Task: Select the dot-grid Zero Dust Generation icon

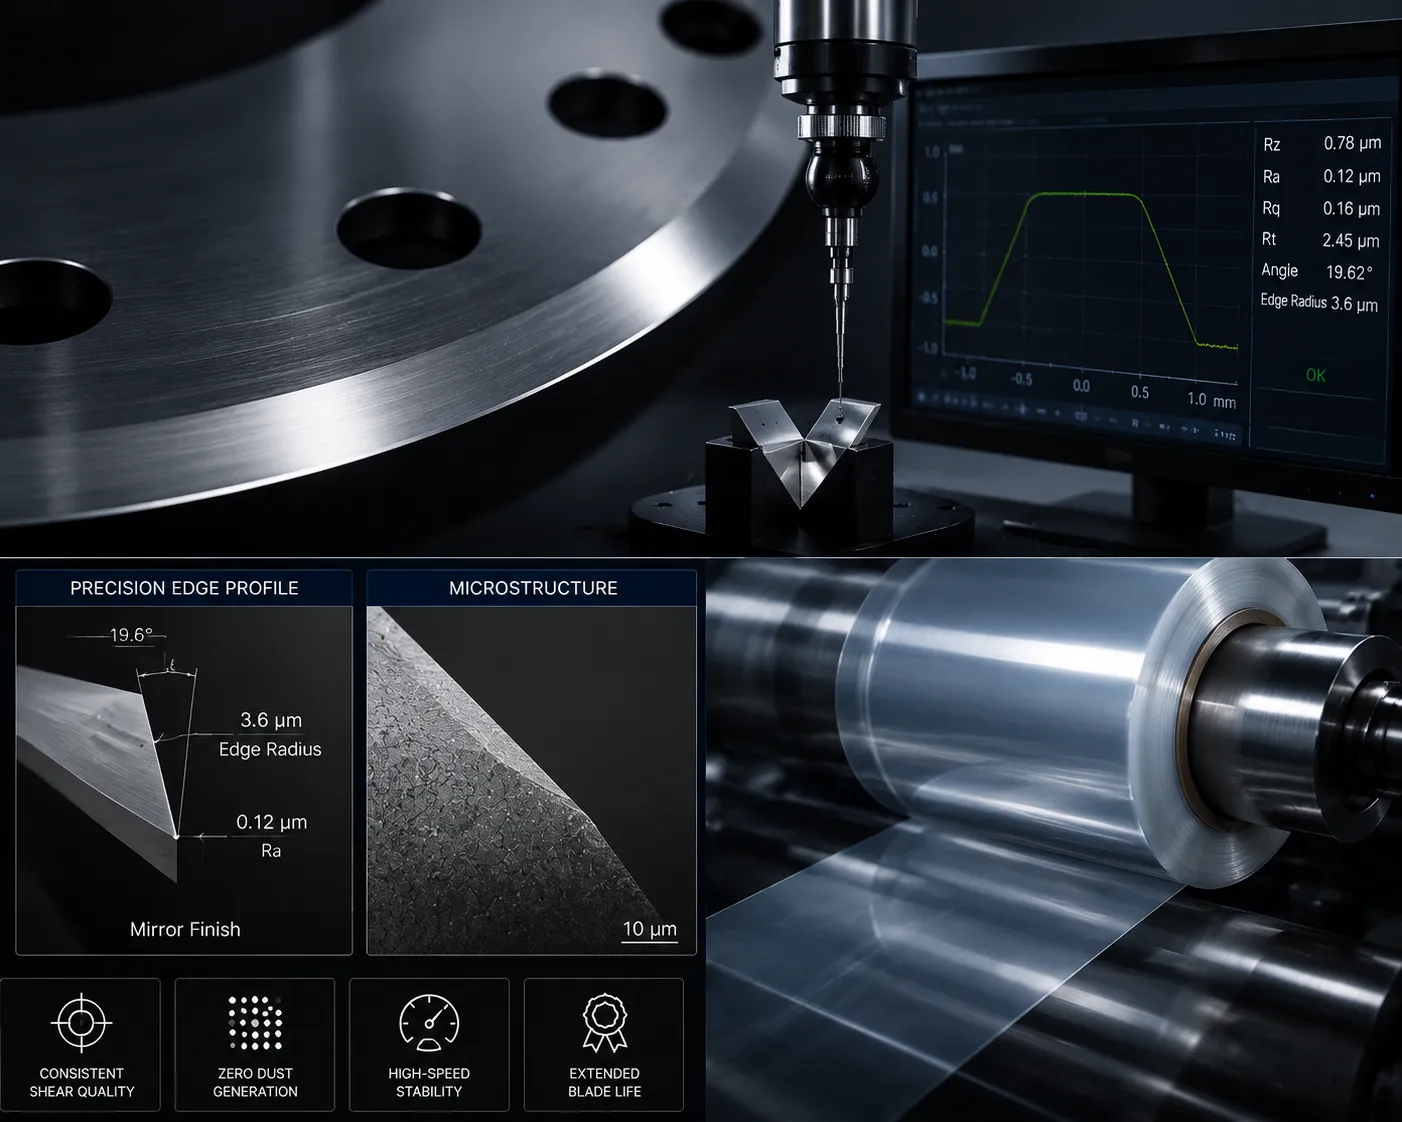Action: point(255,1023)
